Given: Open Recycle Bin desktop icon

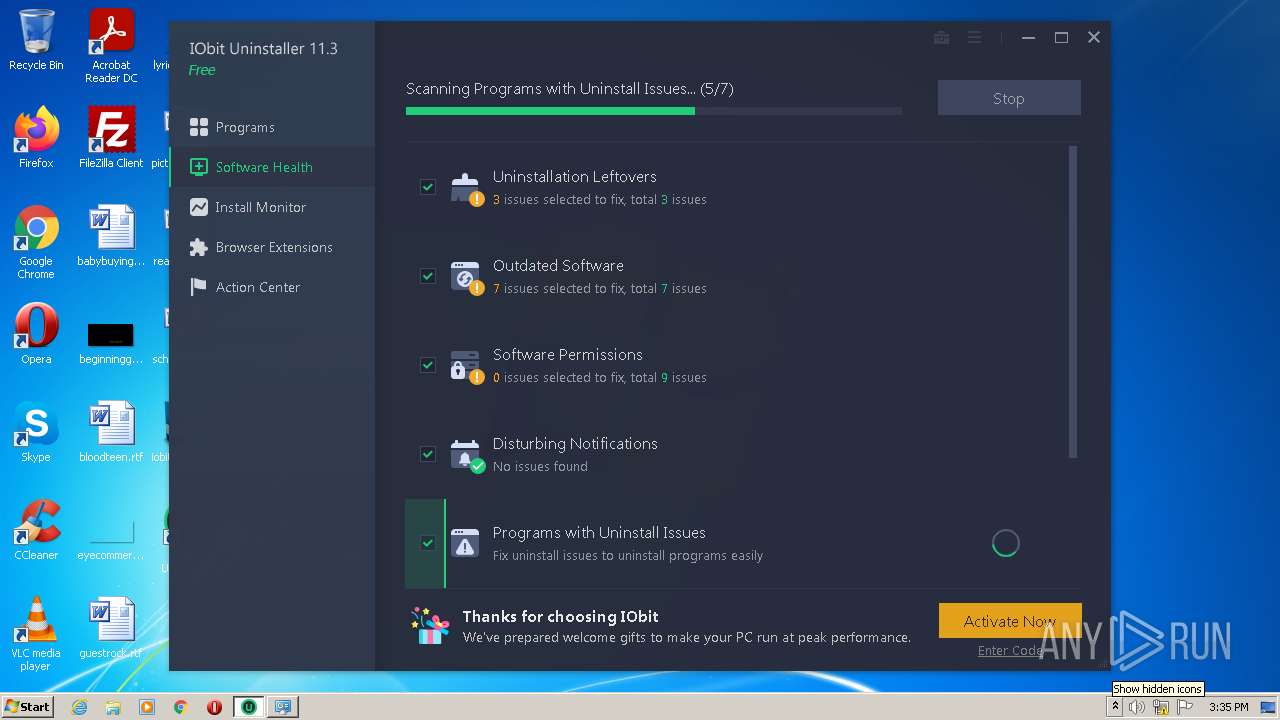Looking at the screenshot, I should [x=36, y=40].
